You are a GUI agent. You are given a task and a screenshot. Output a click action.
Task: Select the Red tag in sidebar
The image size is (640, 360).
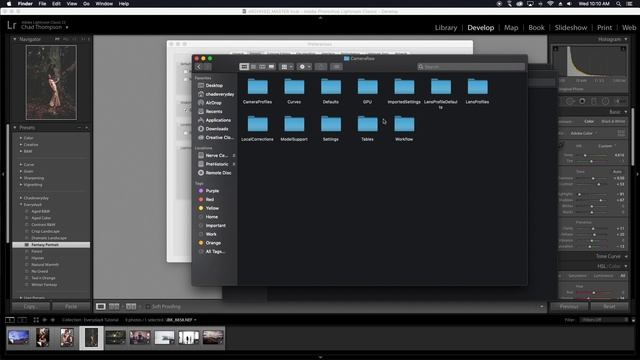click(206, 199)
